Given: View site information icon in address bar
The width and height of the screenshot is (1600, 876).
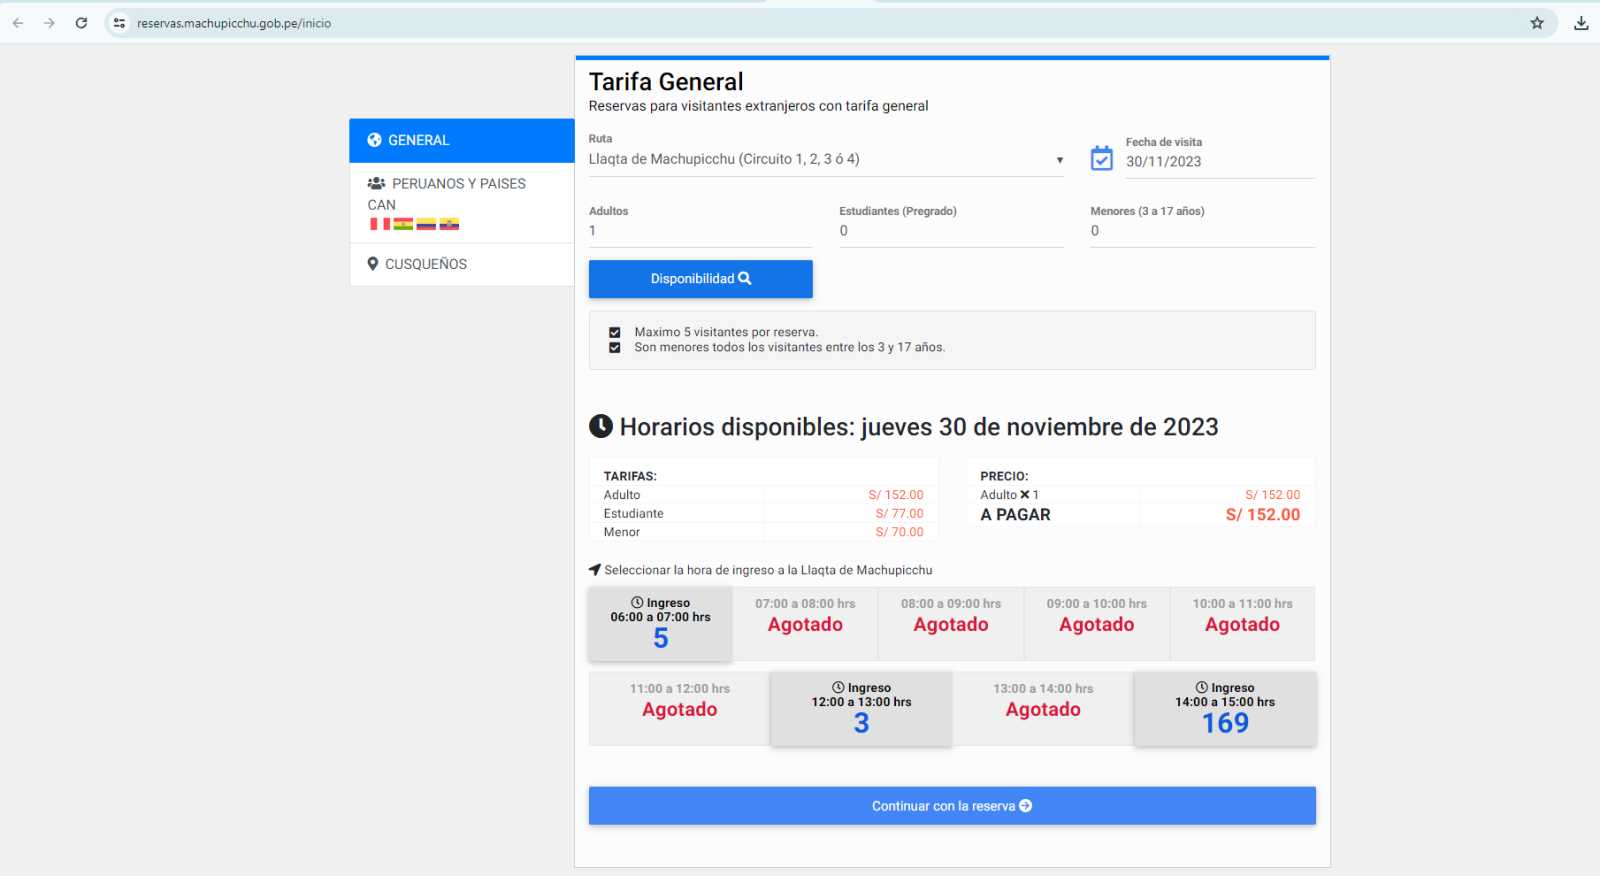Looking at the screenshot, I should click(119, 23).
